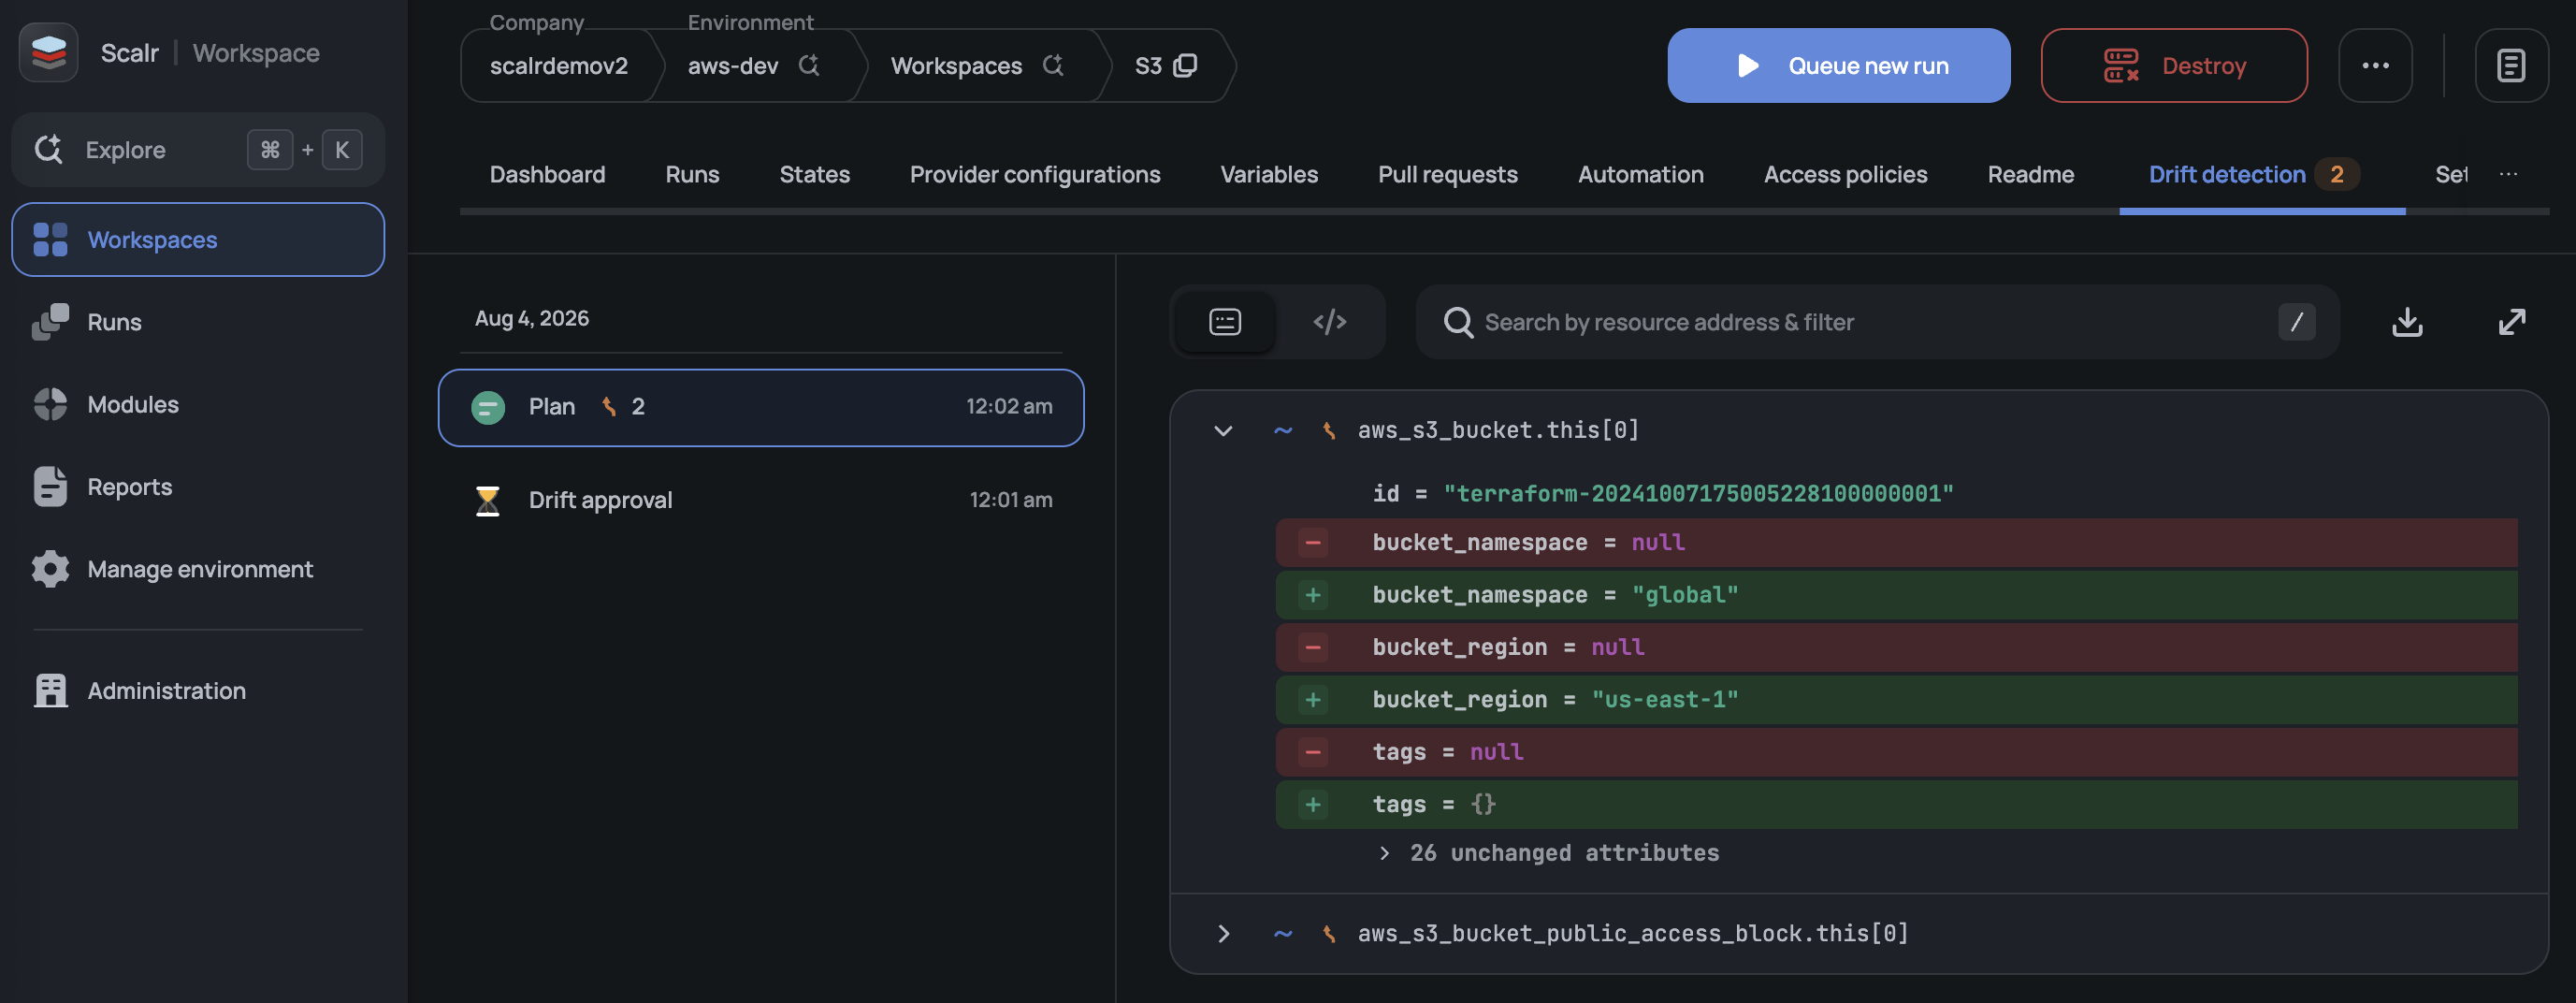
Task: Click the Aug 4, 2026 date header
Action: coord(532,318)
